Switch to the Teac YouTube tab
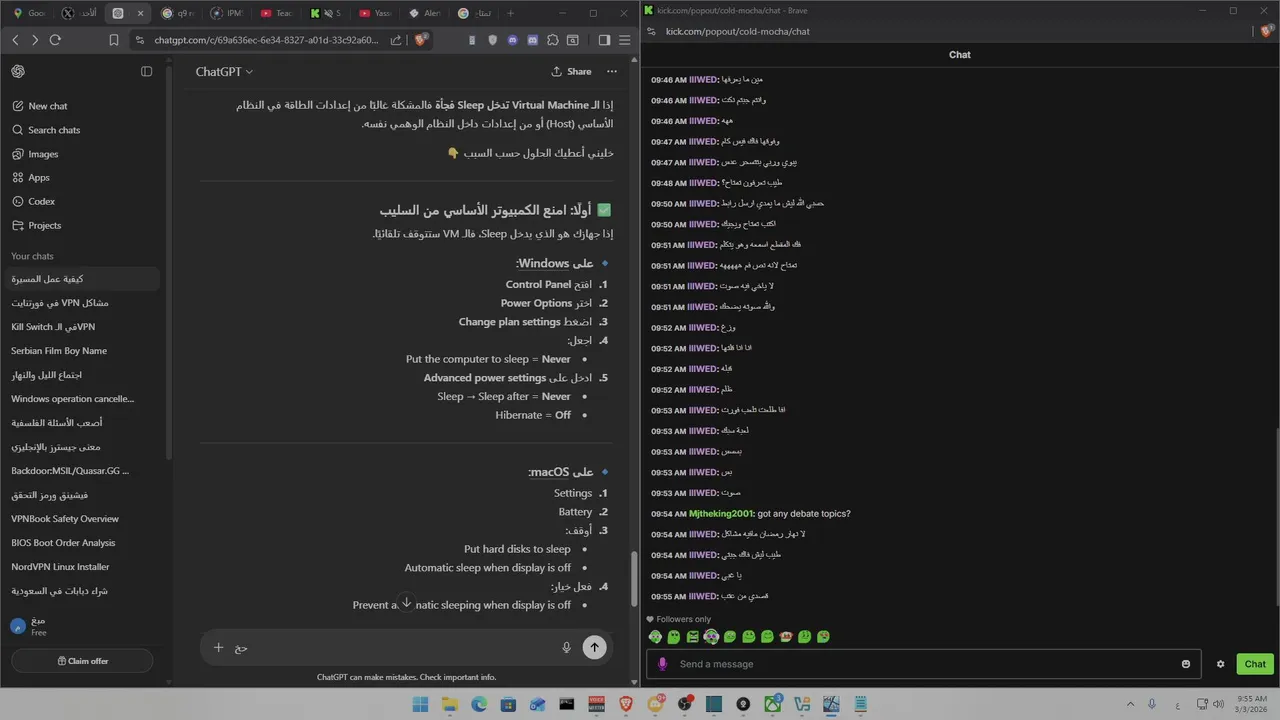The image size is (1280, 720). pos(277,13)
